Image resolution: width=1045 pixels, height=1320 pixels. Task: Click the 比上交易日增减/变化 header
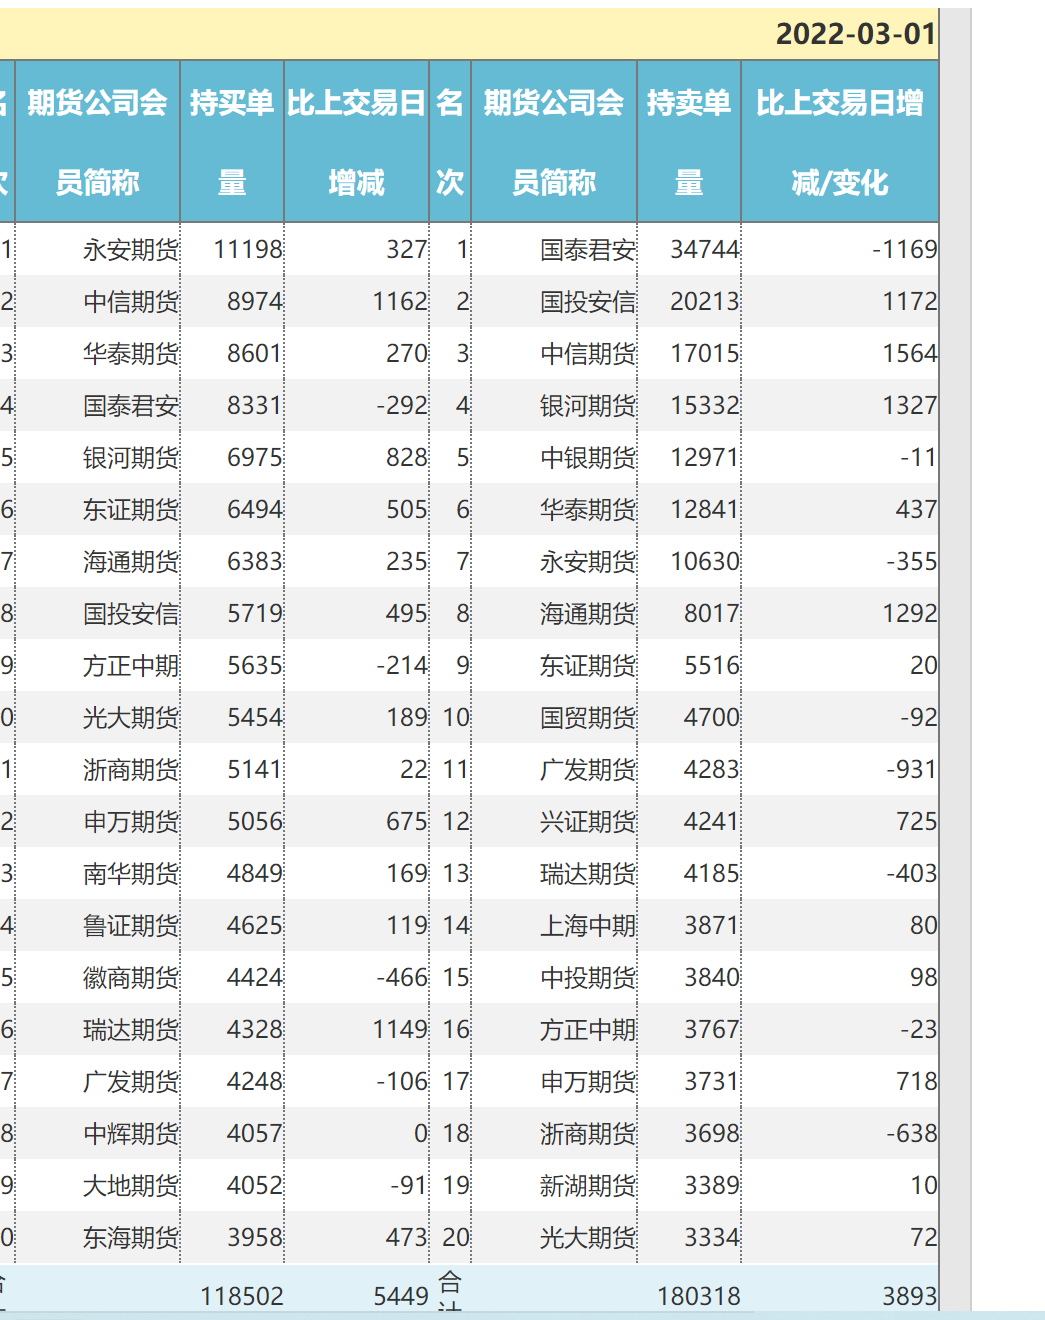pyautogui.click(x=840, y=142)
